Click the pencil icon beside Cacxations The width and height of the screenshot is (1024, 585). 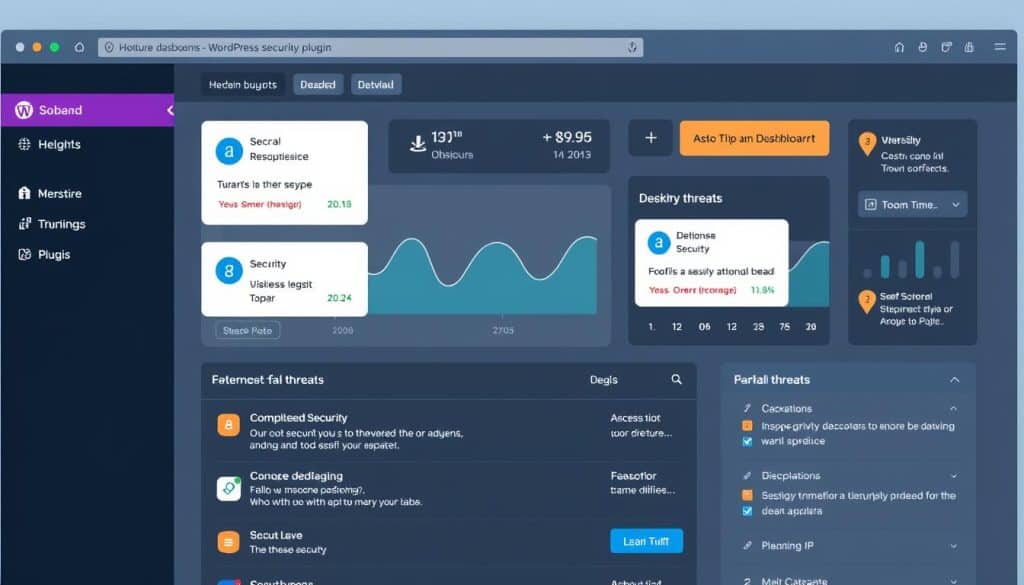pos(747,408)
